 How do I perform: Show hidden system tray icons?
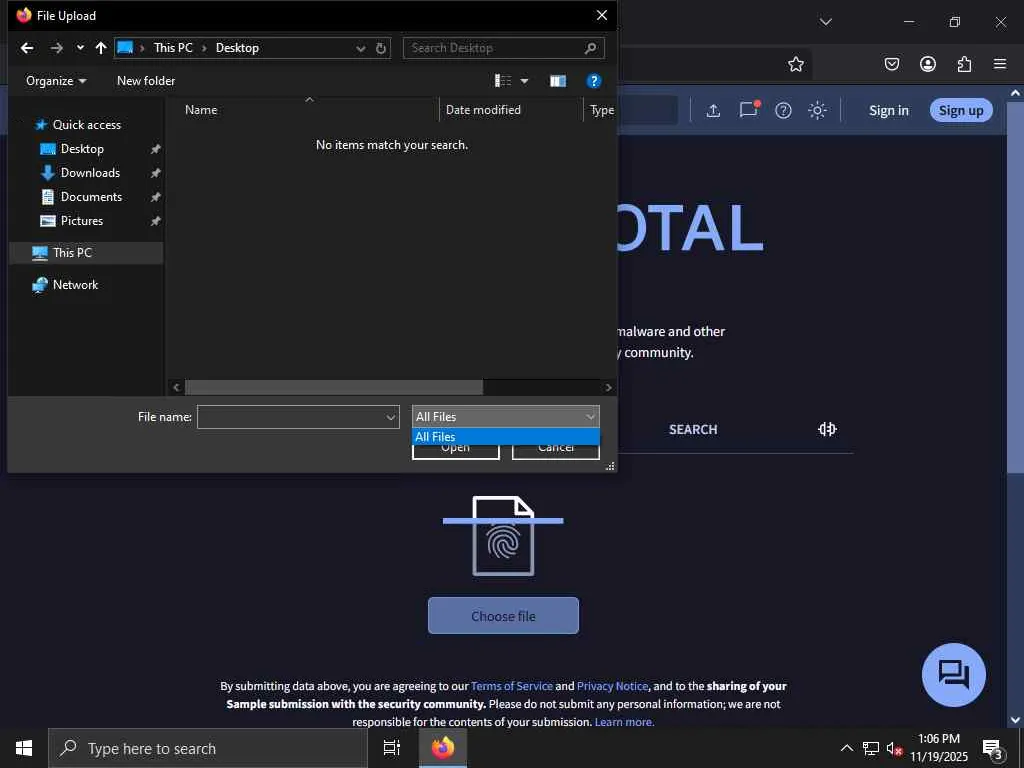[x=846, y=748]
